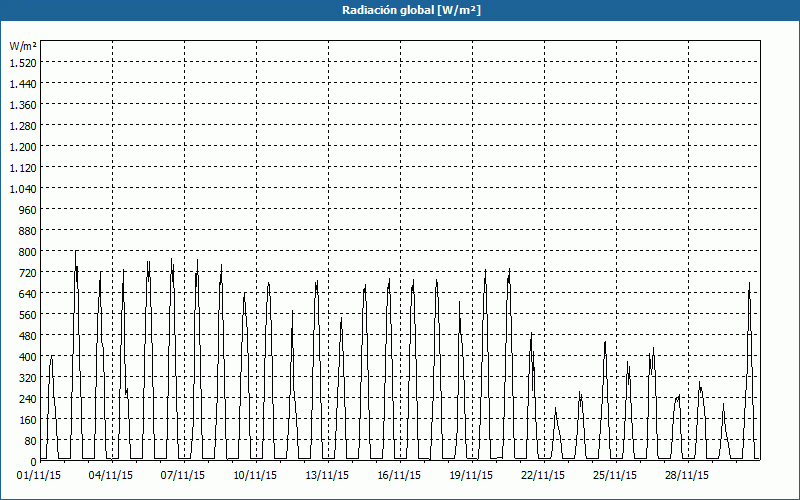The image size is (800, 500).
Task: Click the 960 y-axis value
Action: point(28,210)
